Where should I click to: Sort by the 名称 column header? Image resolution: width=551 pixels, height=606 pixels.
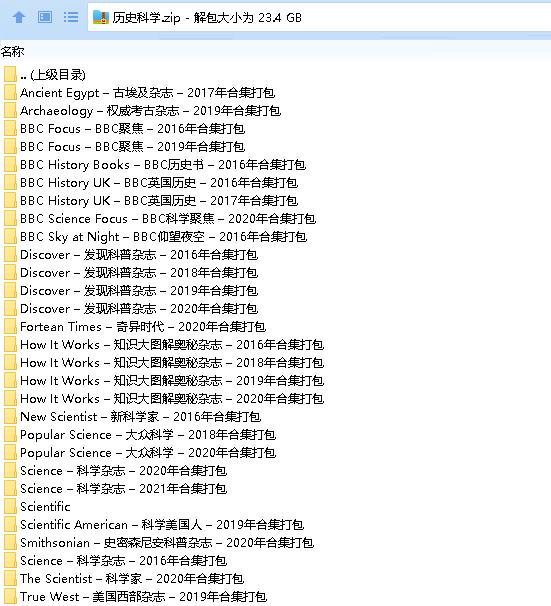click(x=12, y=51)
